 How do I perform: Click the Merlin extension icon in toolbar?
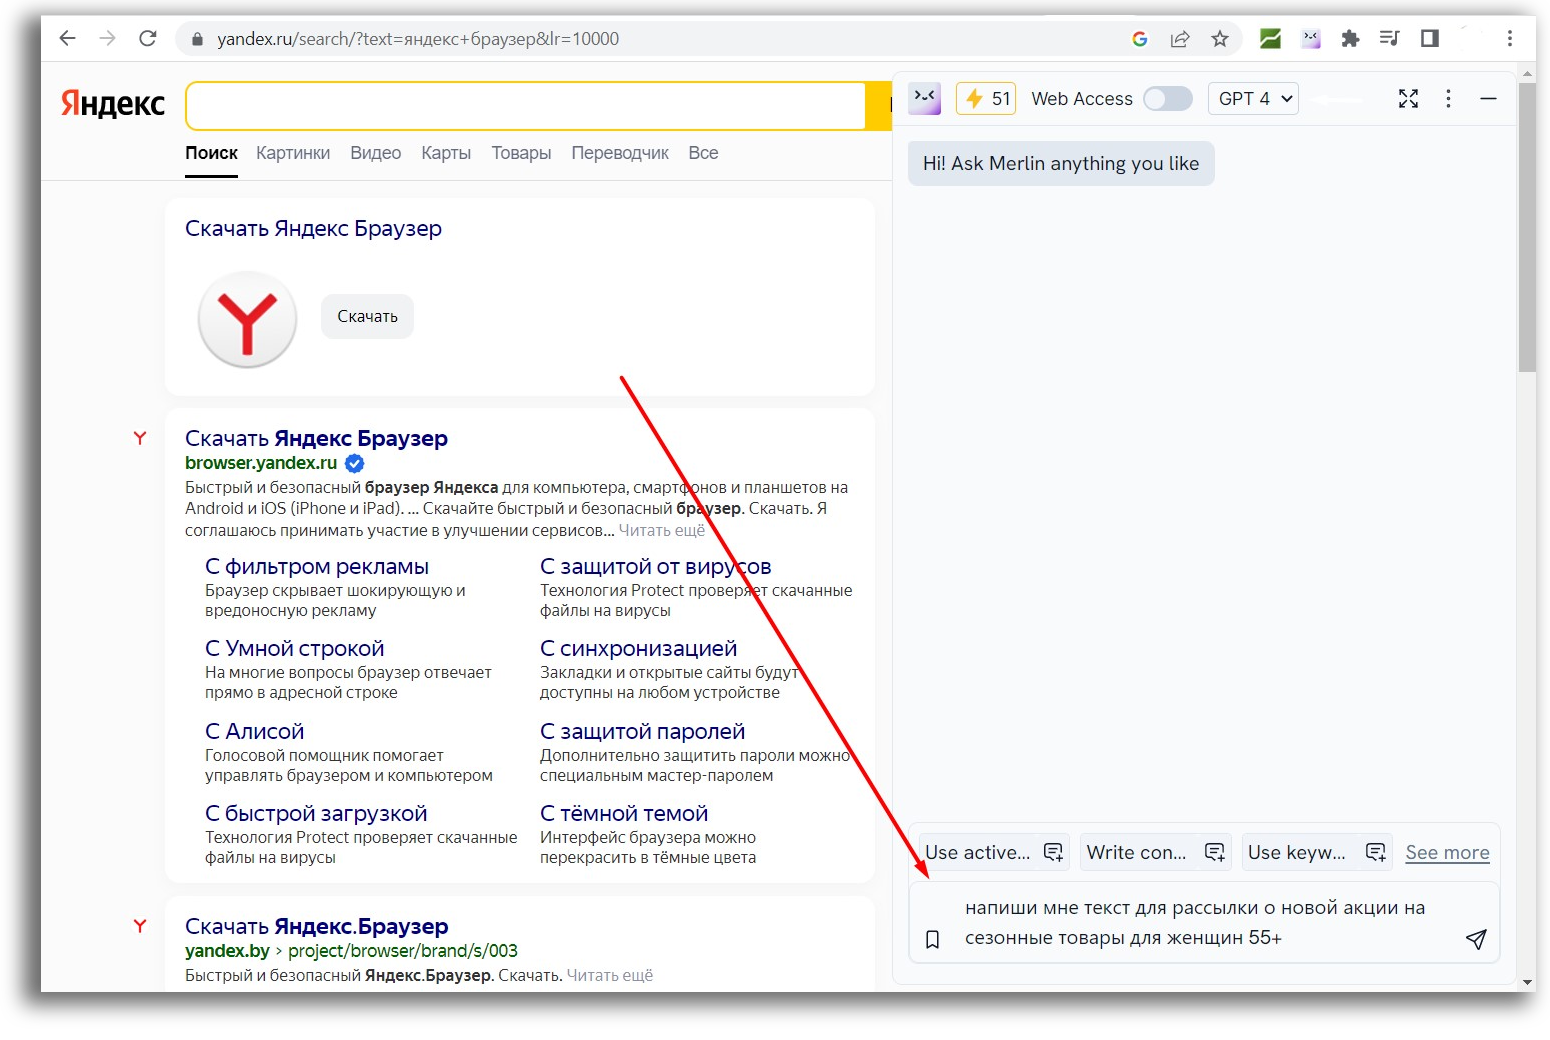tap(1311, 39)
